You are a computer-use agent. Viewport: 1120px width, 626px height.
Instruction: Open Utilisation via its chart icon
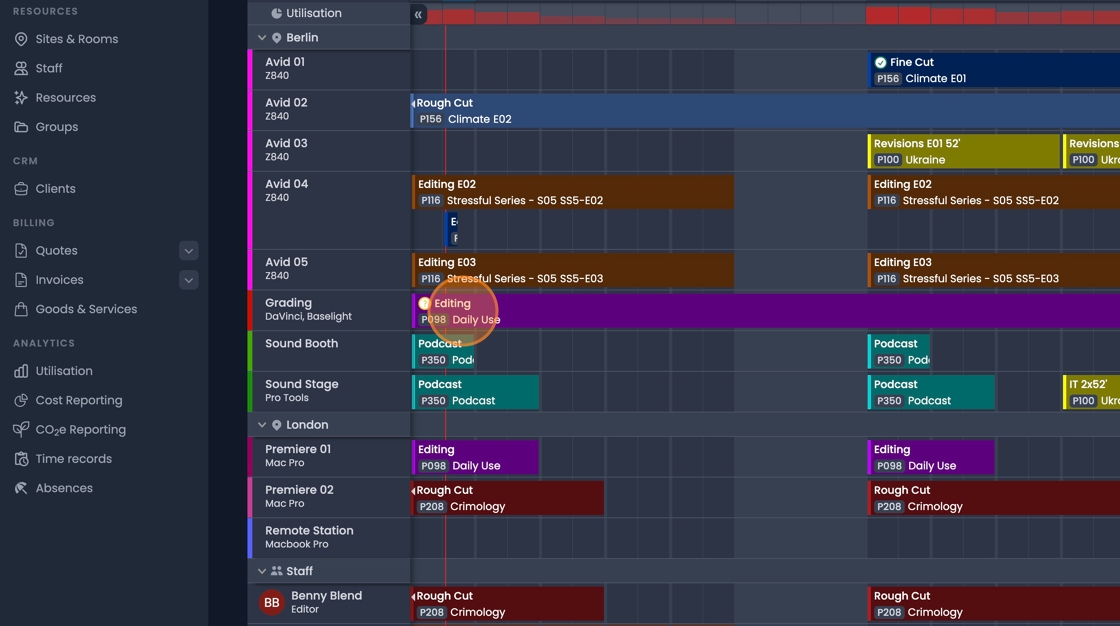20,371
